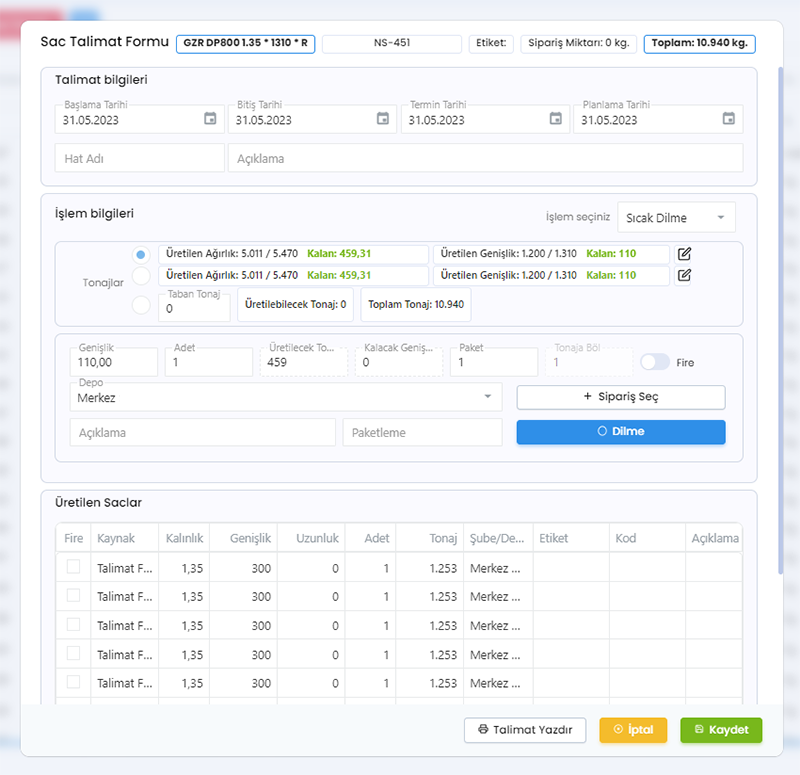The image size is (800, 775).
Task: Click Talimat Yazdır print button
Action: [x=525, y=730]
